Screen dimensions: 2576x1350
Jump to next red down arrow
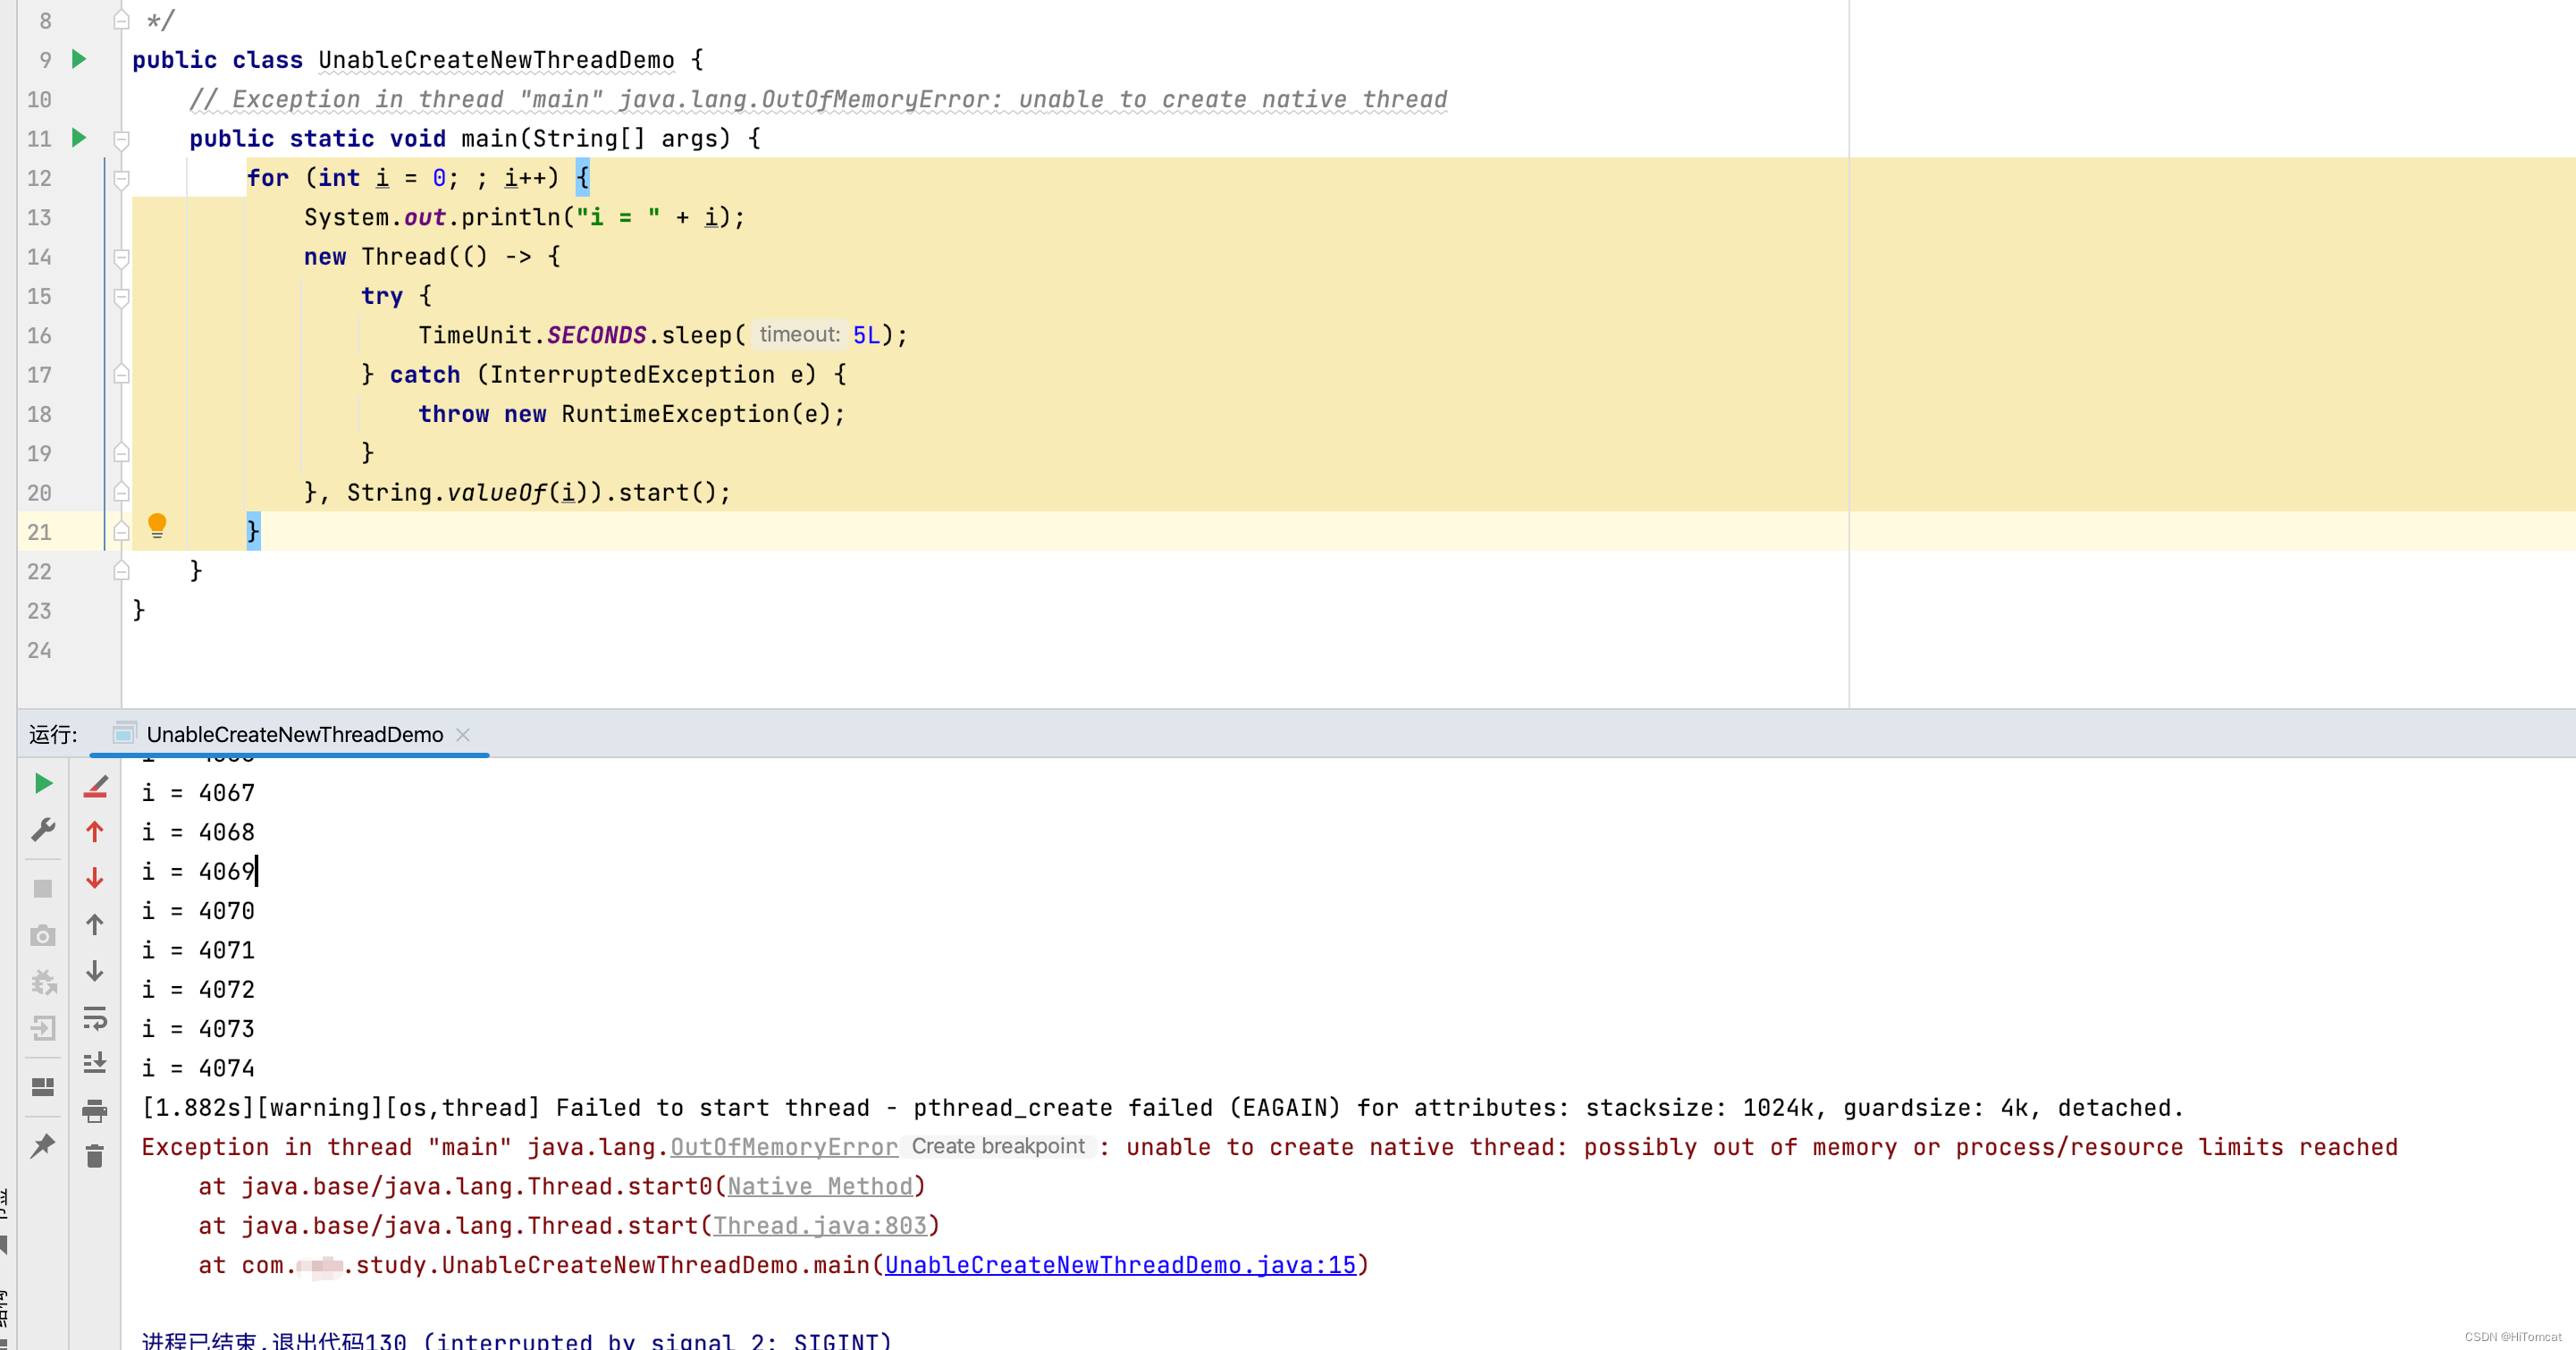(x=95, y=878)
